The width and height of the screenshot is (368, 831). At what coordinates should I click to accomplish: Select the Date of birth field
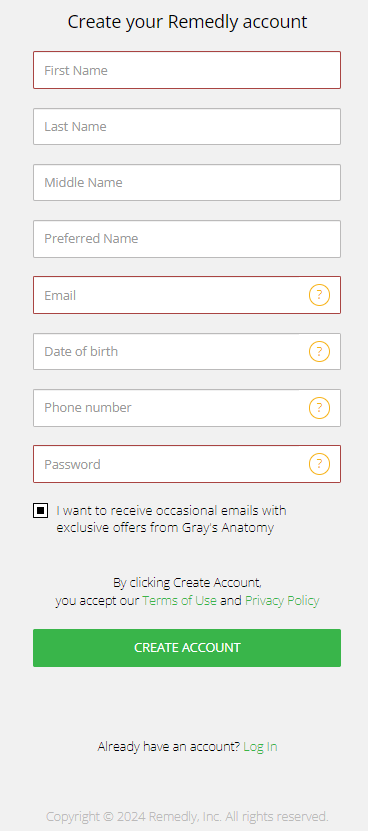click(171, 351)
